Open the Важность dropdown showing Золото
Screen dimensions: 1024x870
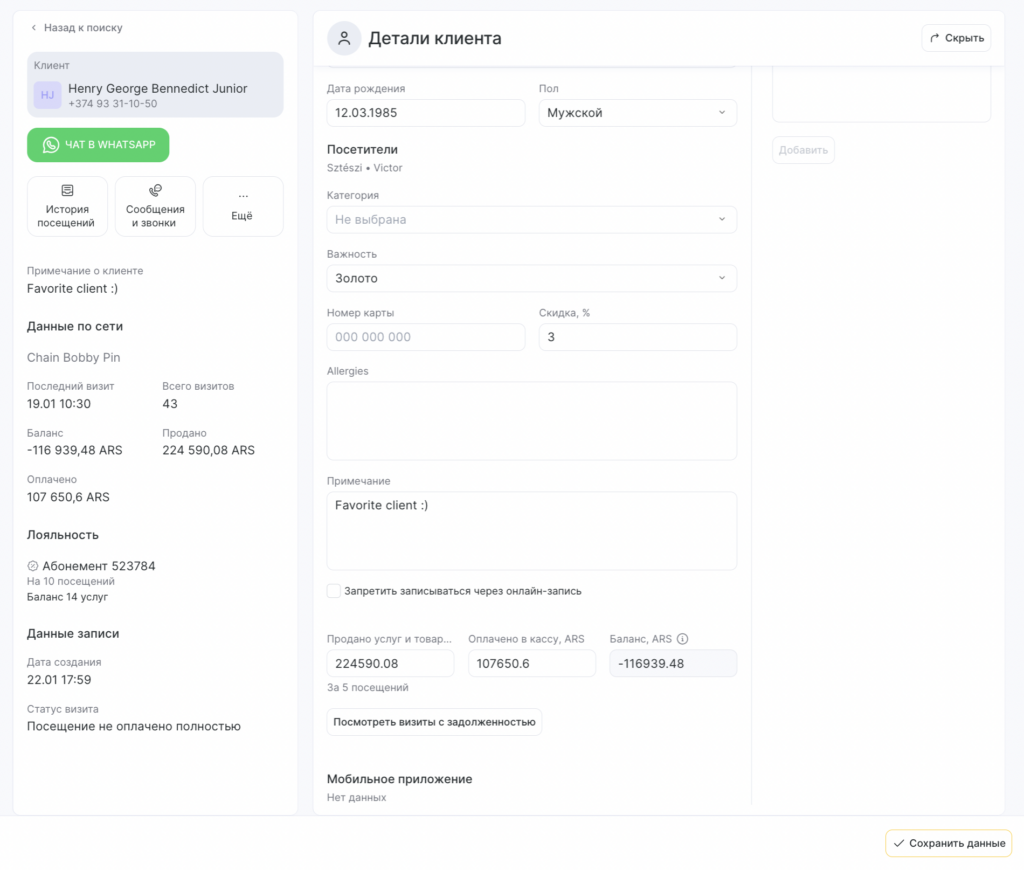pos(531,278)
